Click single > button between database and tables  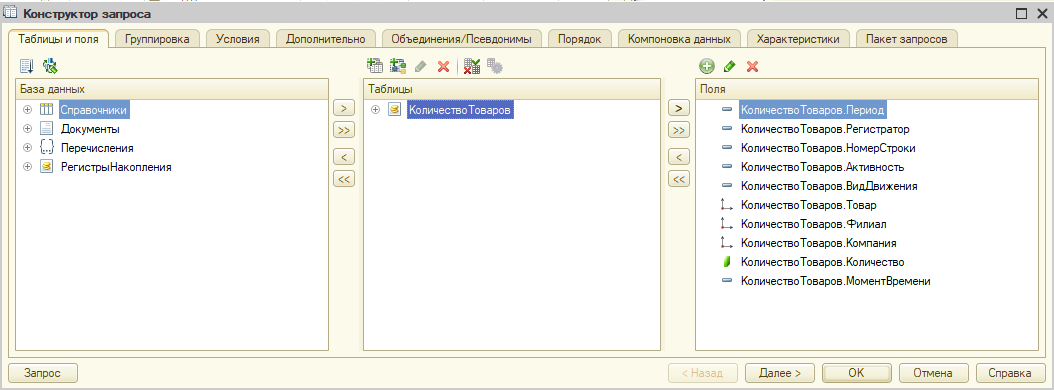343,108
